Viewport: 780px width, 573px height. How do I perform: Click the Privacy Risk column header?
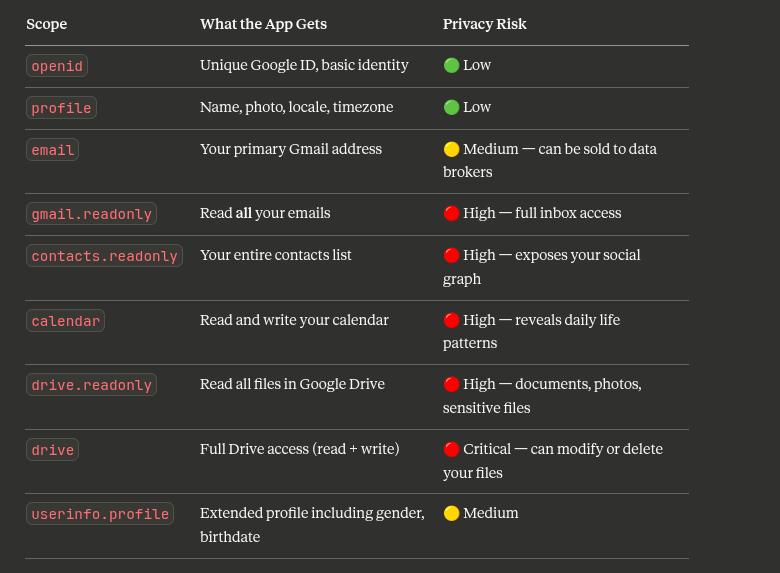point(485,24)
